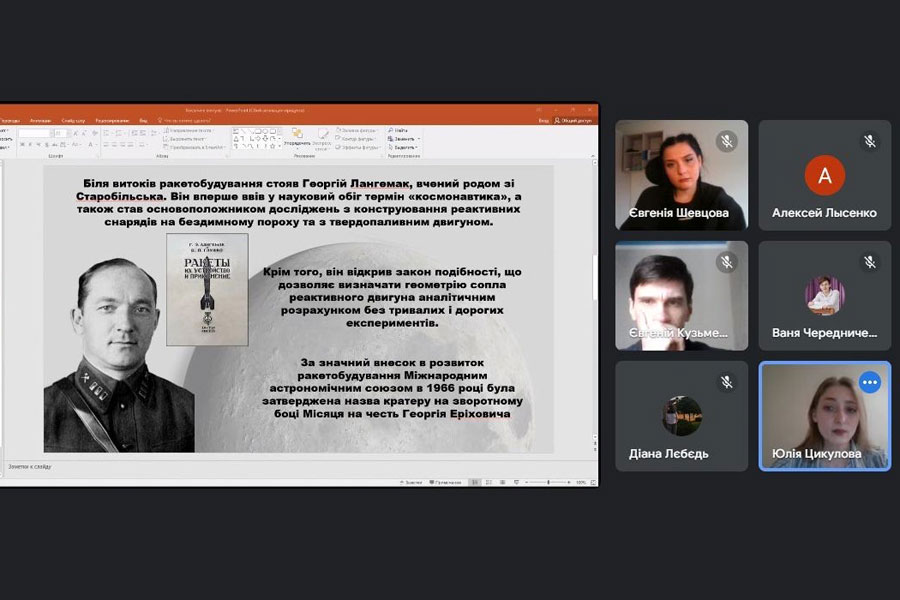Image resolution: width=900 pixels, height=600 pixels.
Task: Click underlined word 'Старобільська' on slide
Action: click(119, 197)
